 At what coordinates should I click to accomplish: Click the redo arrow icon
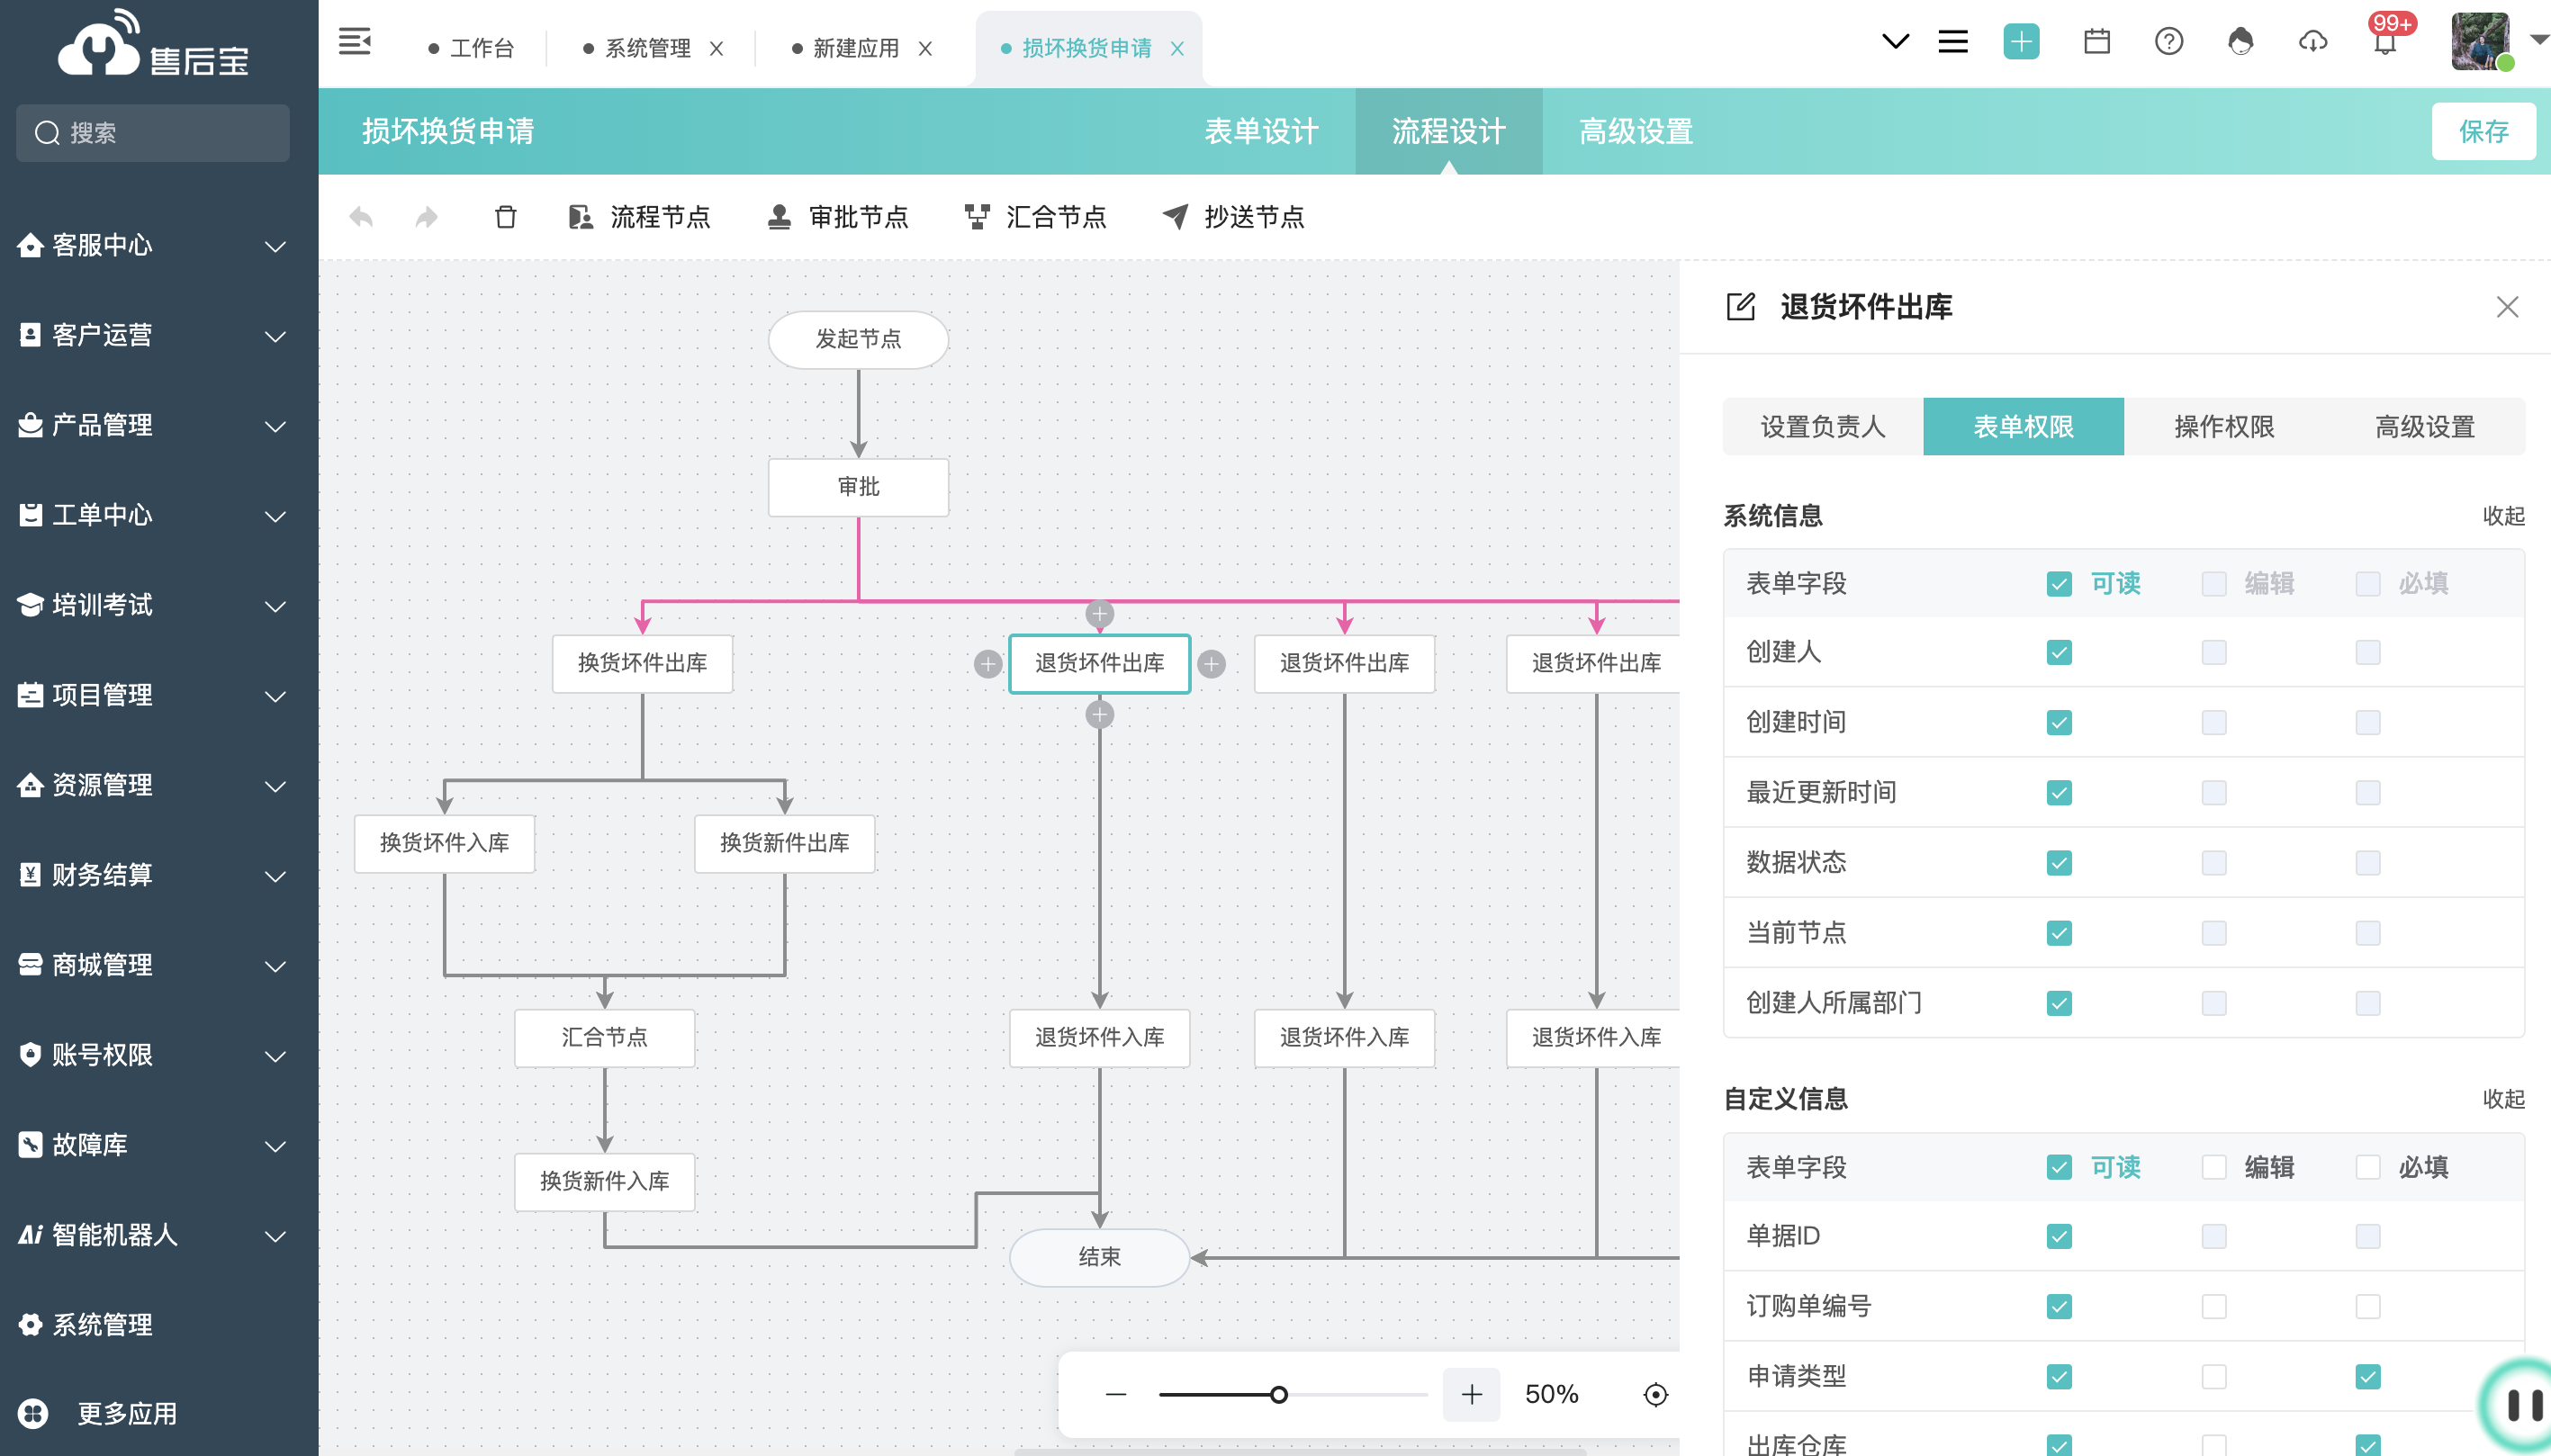click(x=427, y=217)
